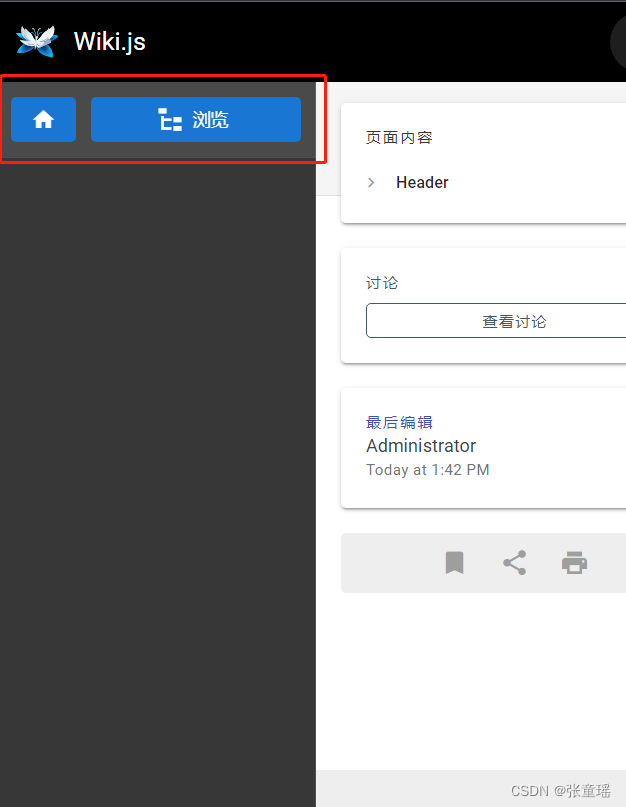Click the Wiki.js site title
The height and width of the screenshot is (807, 626).
point(110,42)
